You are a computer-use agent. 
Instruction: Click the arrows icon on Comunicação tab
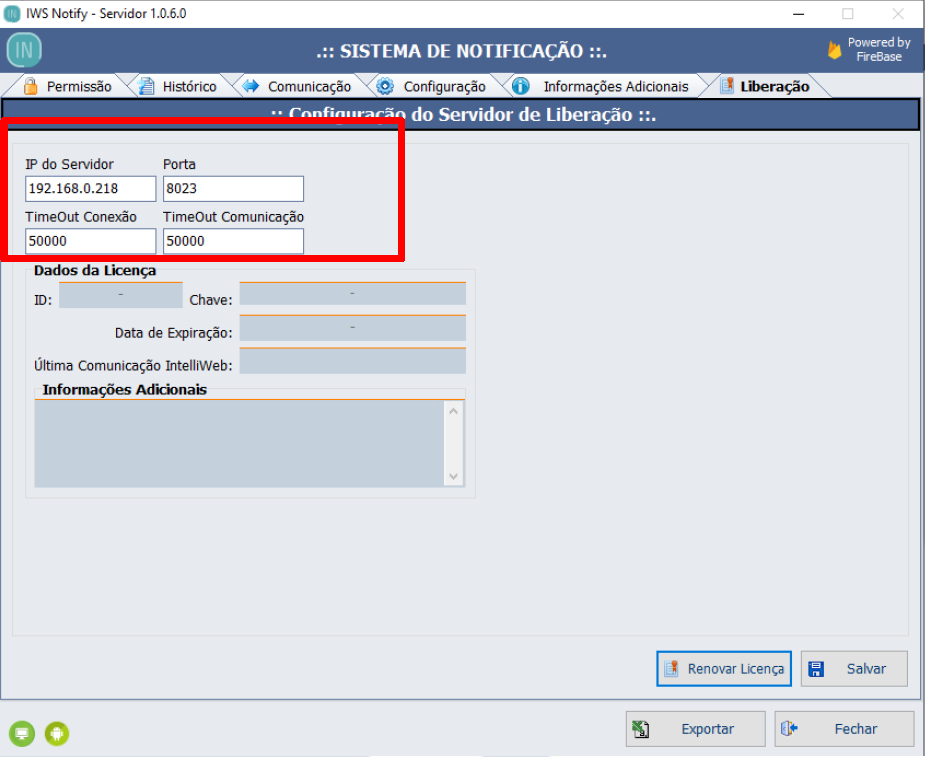point(250,86)
